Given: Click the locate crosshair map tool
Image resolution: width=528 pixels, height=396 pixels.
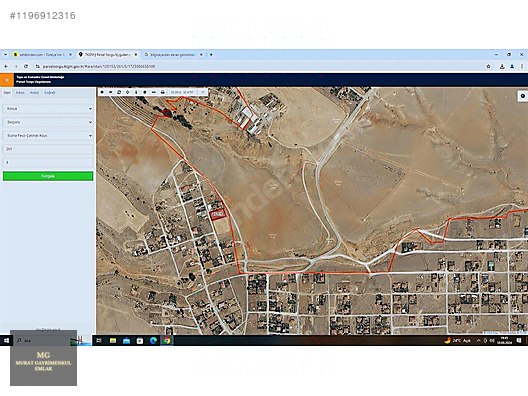Looking at the screenshot, I should pos(128,92).
